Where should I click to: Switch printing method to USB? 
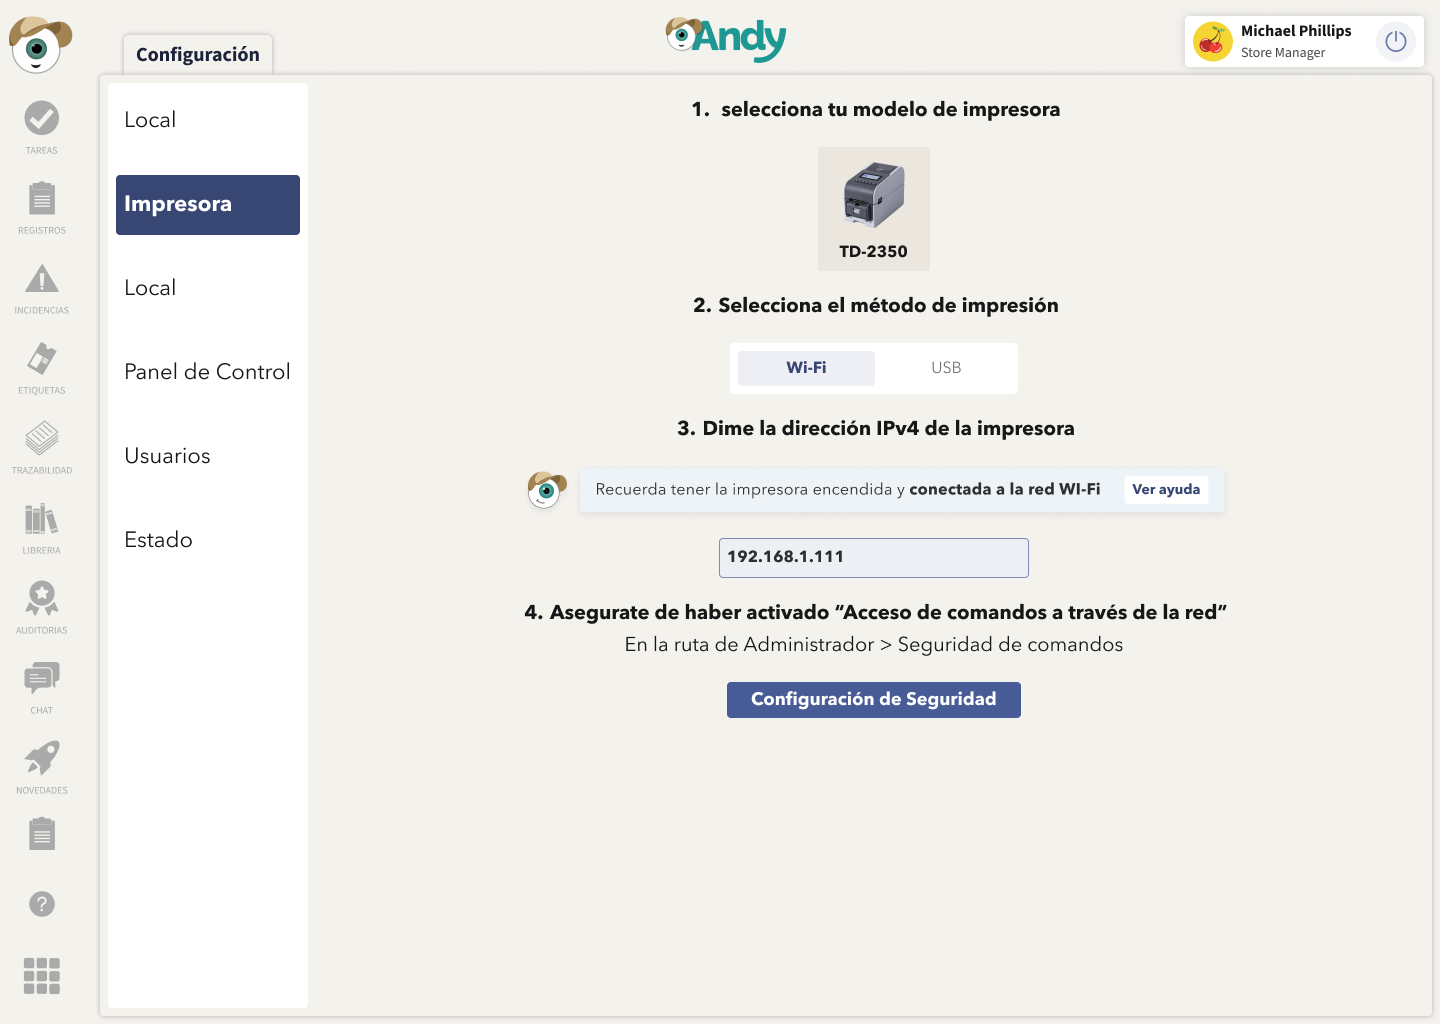click(946, 368)
